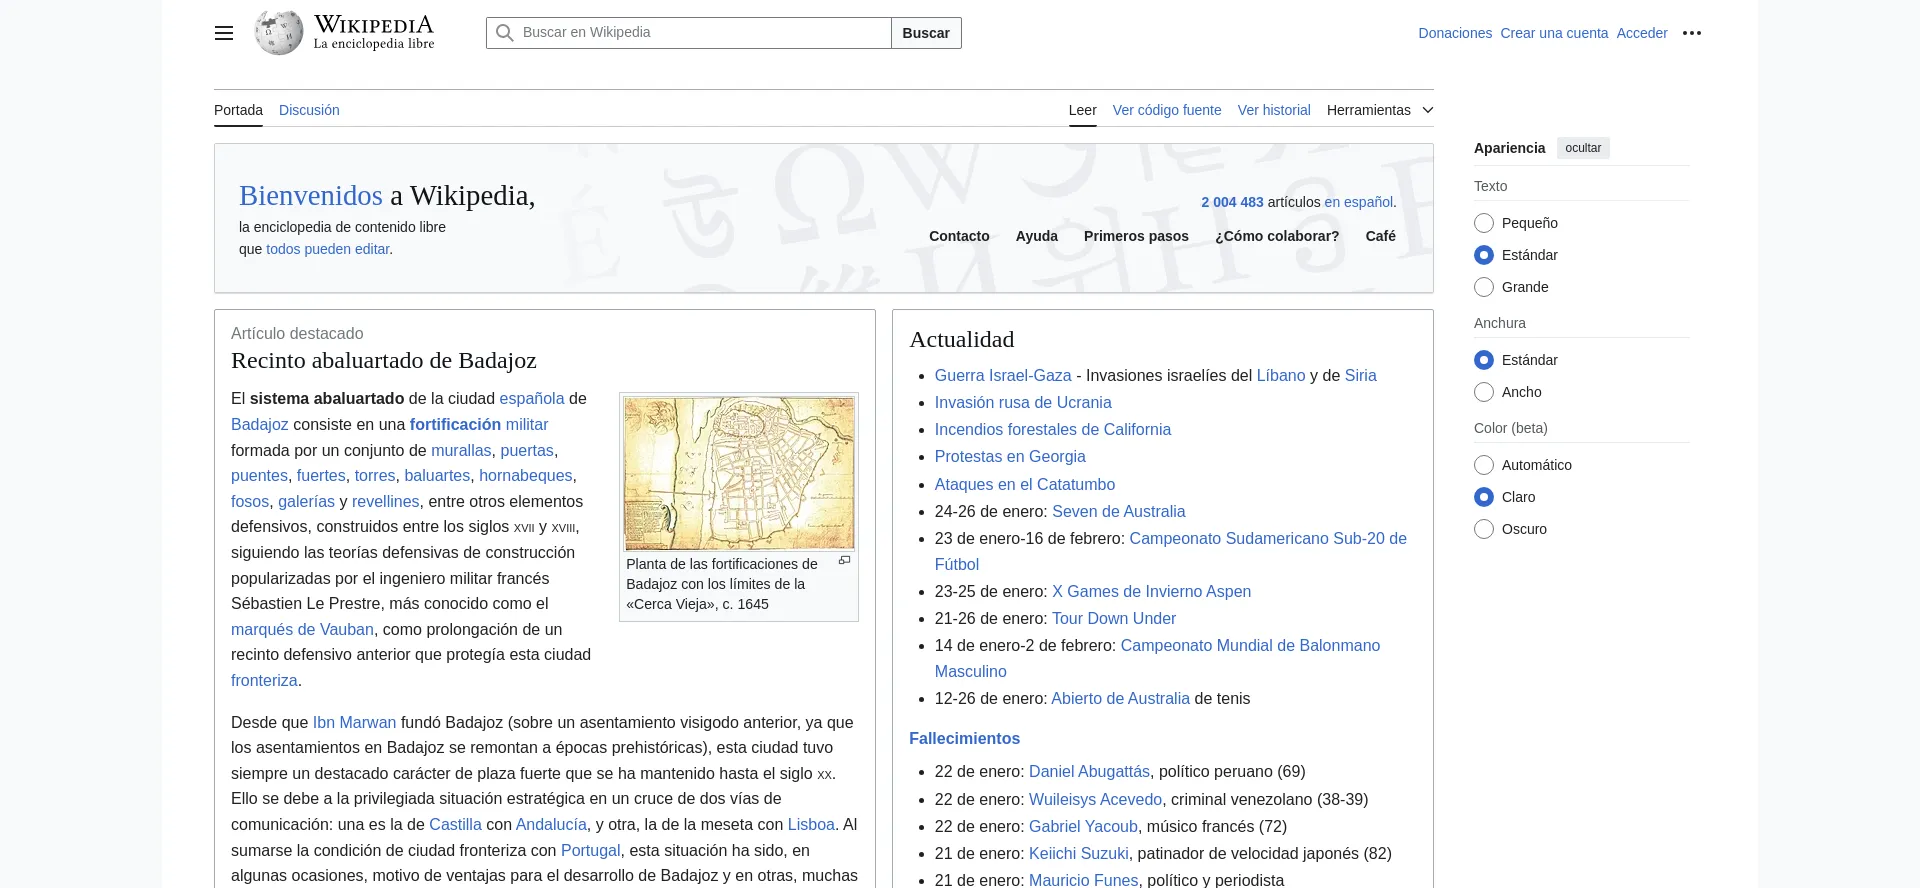The width and height of the screenshot is (1920, 888).
Task: Select Pequeño text size
Action: coord(1484,223)
